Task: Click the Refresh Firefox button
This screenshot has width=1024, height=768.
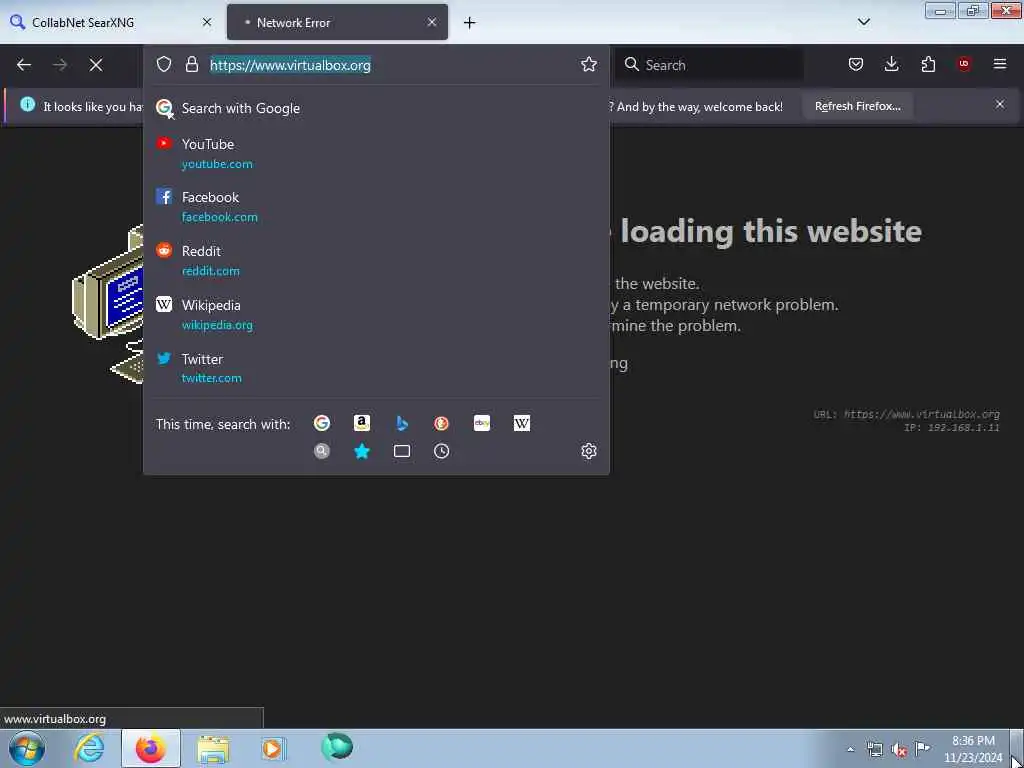Action: click(x=857, y=106)
